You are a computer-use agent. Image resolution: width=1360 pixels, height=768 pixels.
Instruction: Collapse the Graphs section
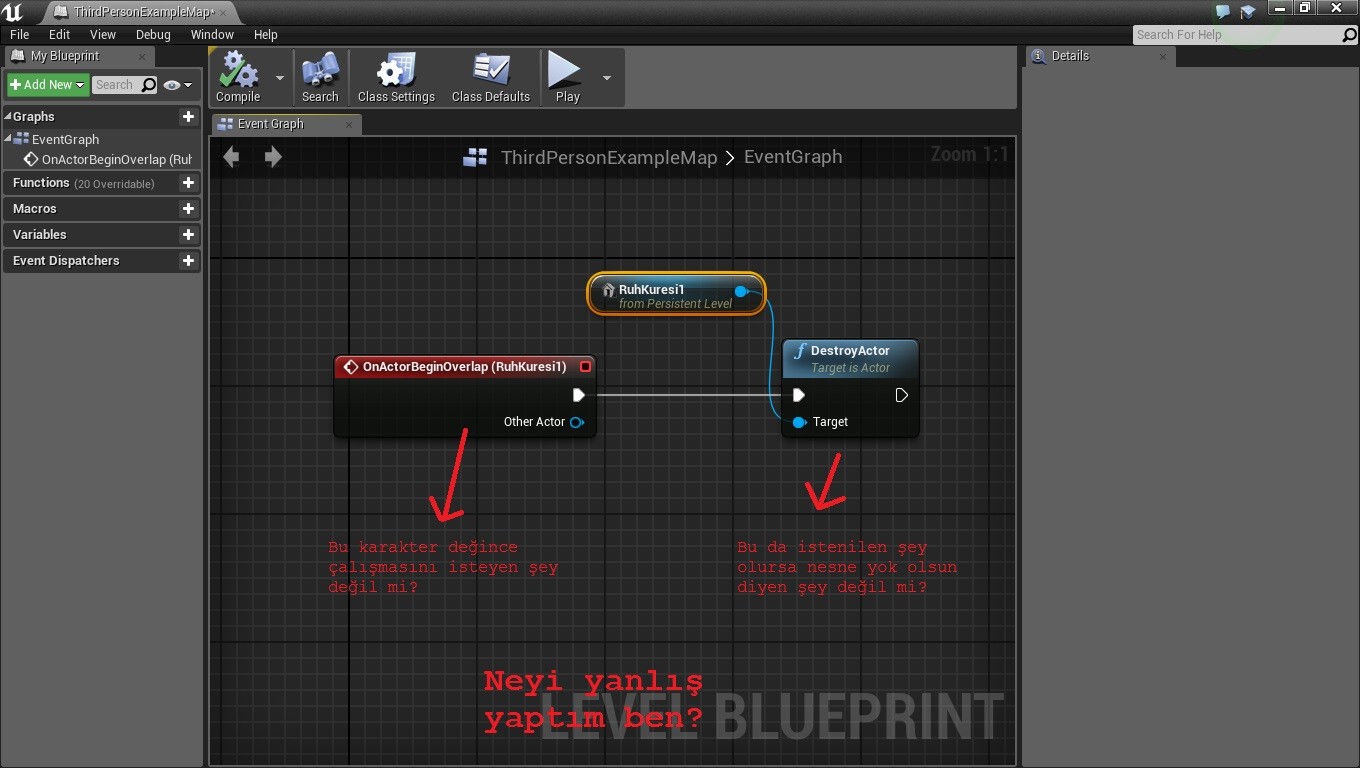(x=8, y=117)
